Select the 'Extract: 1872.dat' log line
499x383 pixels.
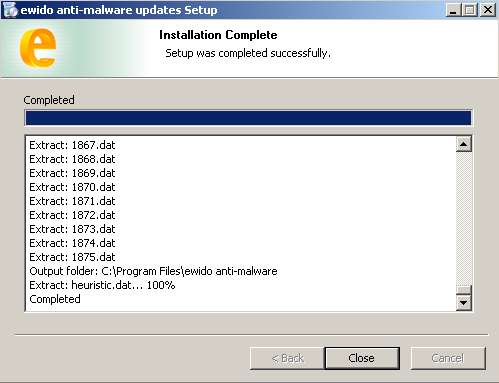[72, 215]
